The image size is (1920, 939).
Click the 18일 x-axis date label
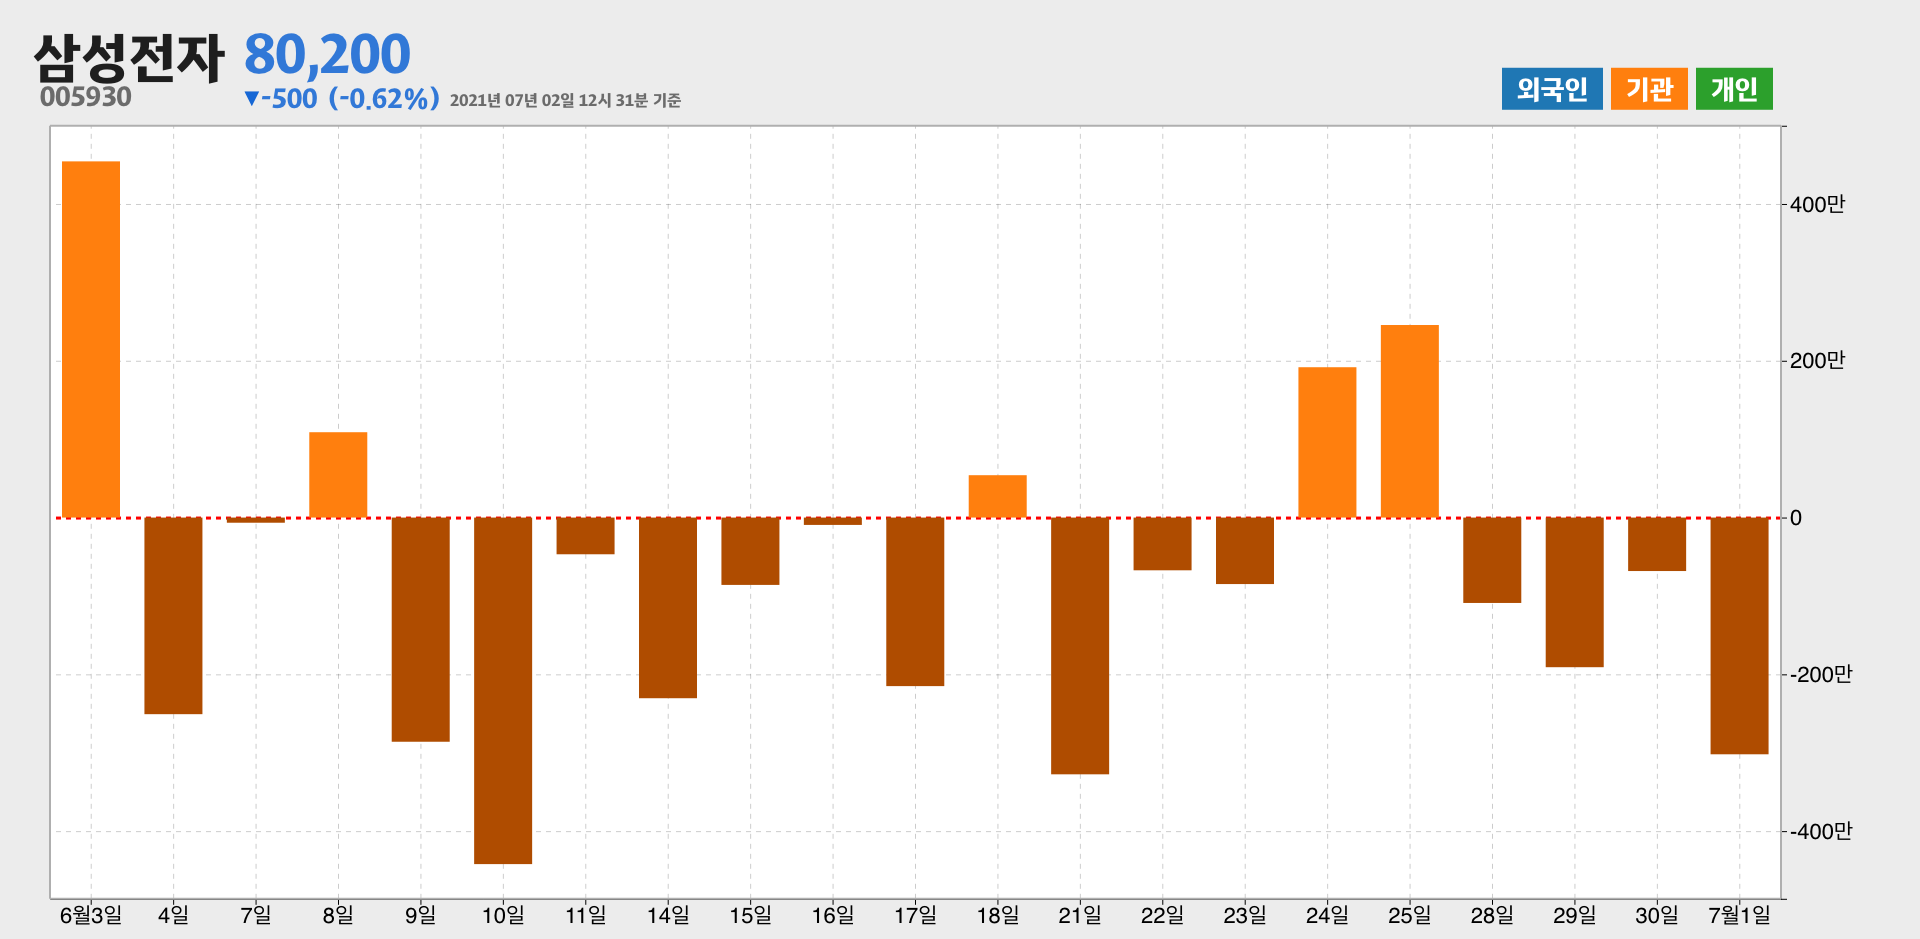[997, 915]
